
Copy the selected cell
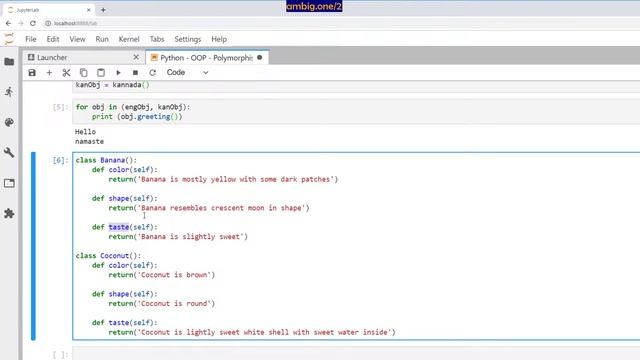pyautogui.click(x=83, y=73)
